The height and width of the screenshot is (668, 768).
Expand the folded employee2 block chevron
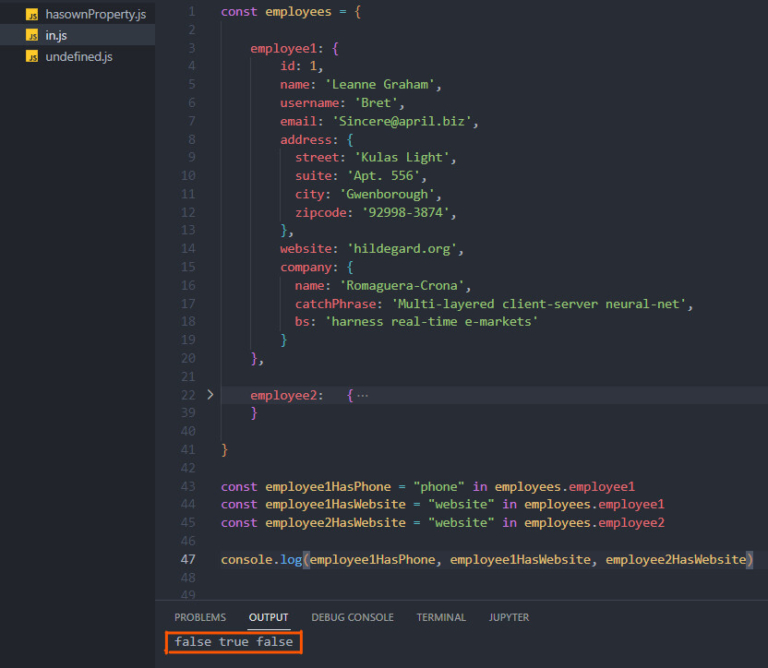(x=210, y=395)
